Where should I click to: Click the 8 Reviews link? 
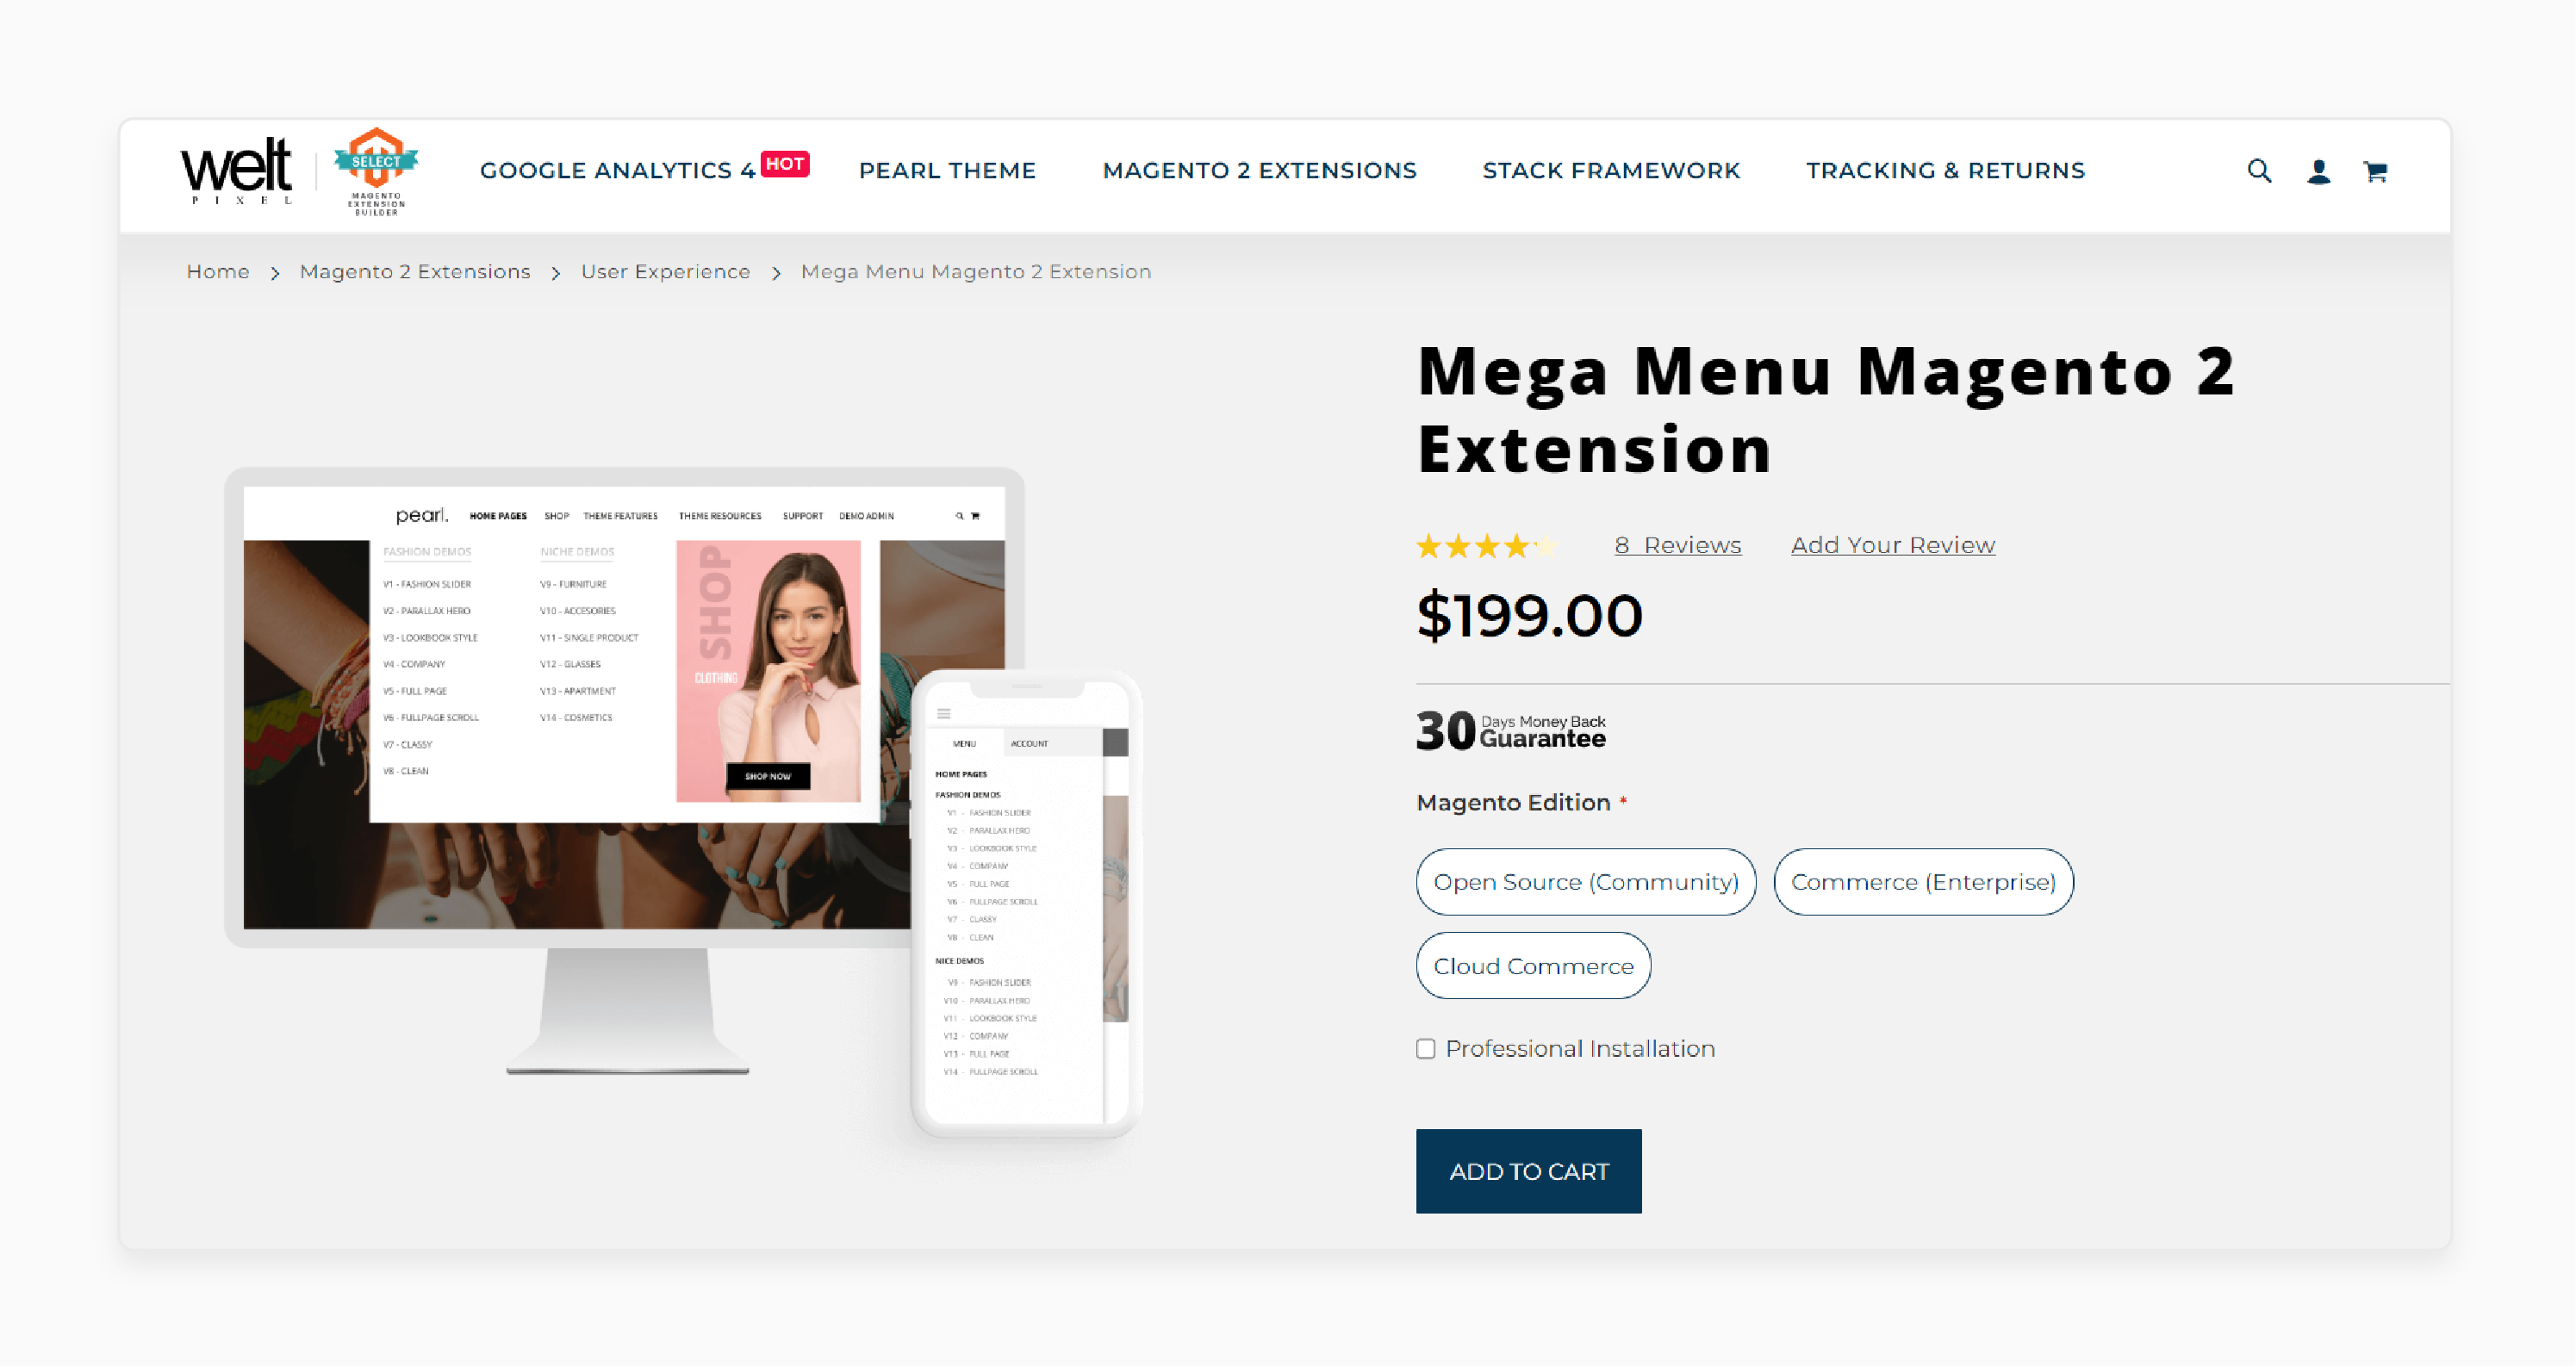1678,545
